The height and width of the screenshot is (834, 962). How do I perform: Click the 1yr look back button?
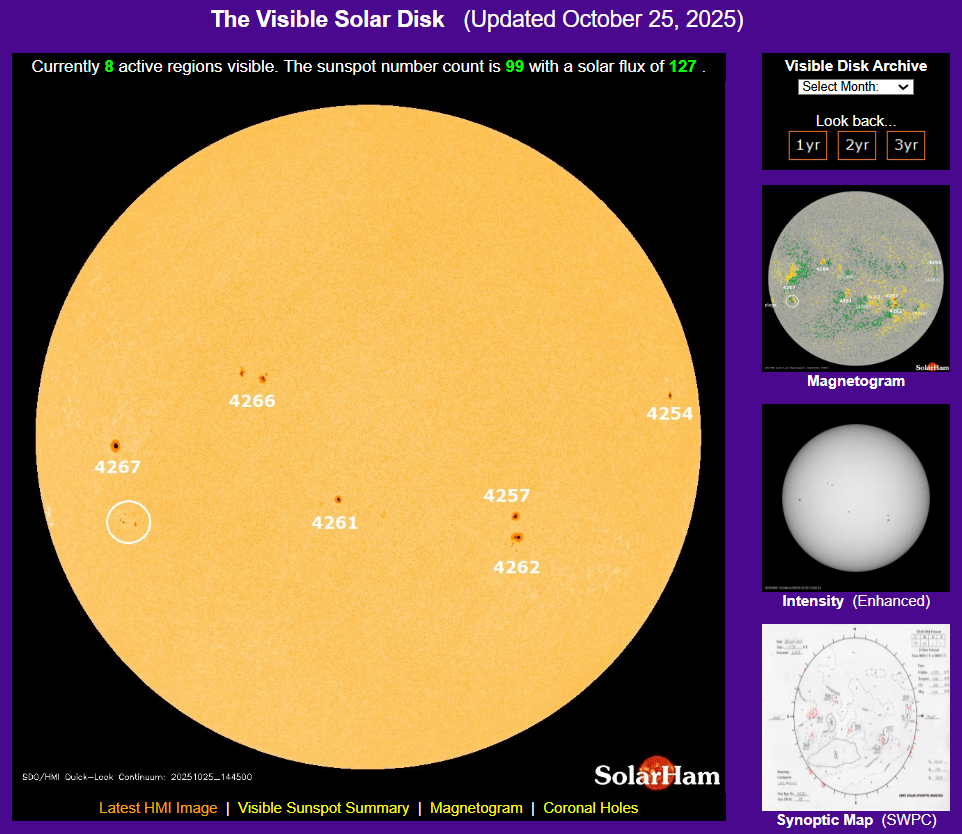[x=807, y=145]
